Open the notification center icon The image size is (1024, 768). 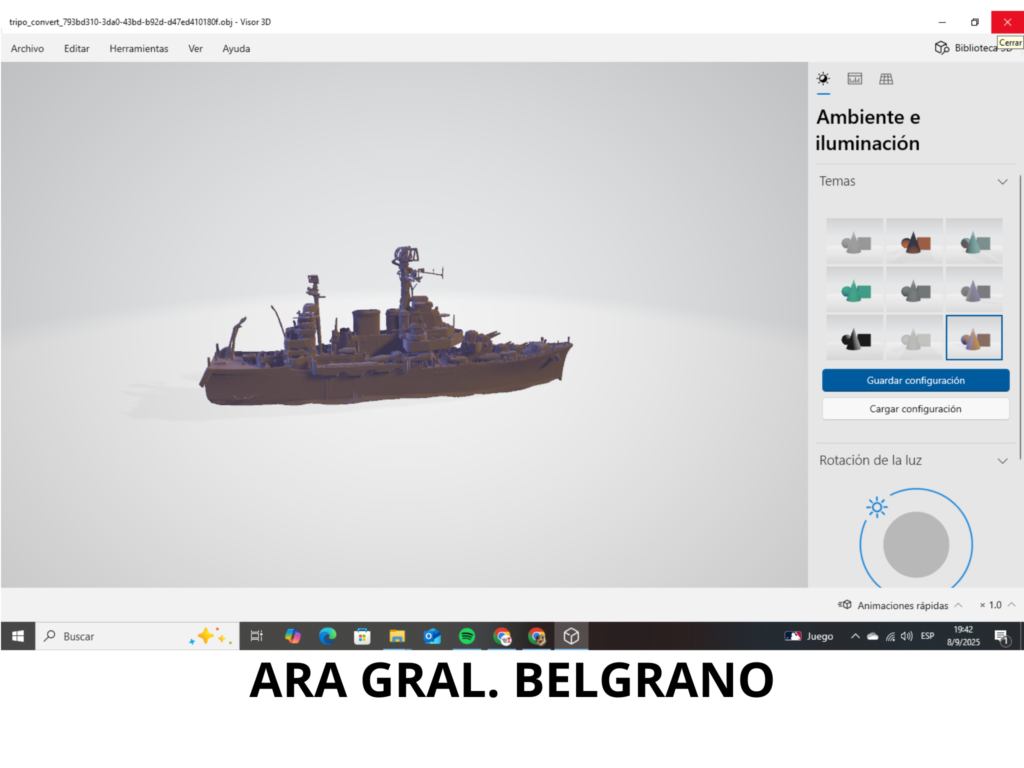pyautogui.click(x=1002, y=637)
